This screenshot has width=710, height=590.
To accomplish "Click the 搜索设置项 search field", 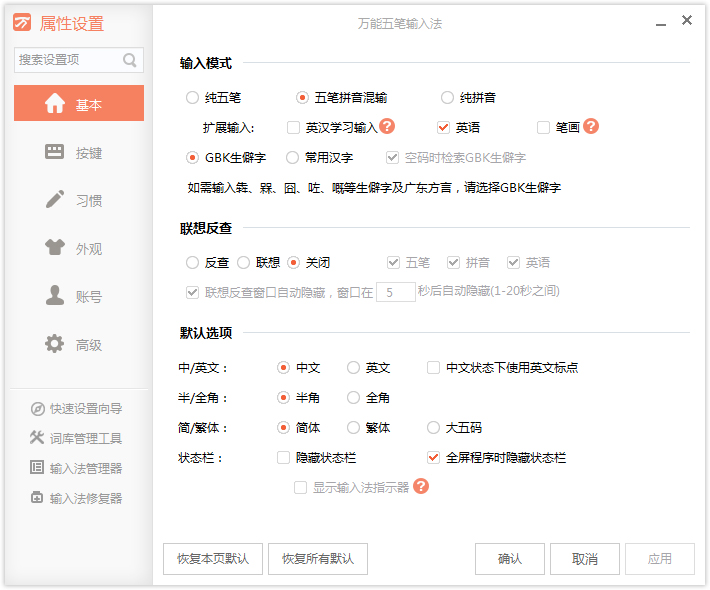I will click(68, 60).
